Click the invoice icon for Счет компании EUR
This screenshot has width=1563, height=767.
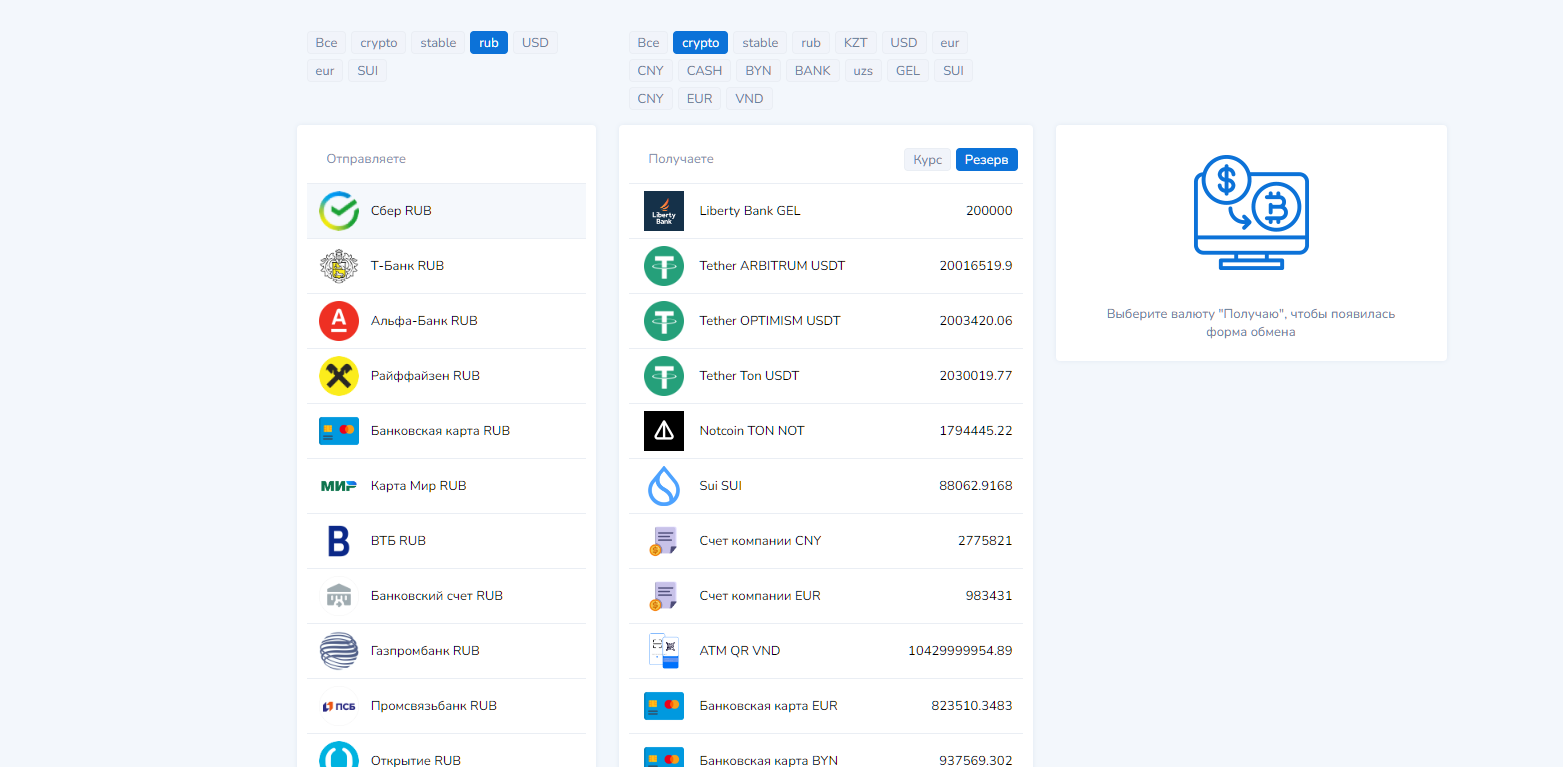[664, 596]
